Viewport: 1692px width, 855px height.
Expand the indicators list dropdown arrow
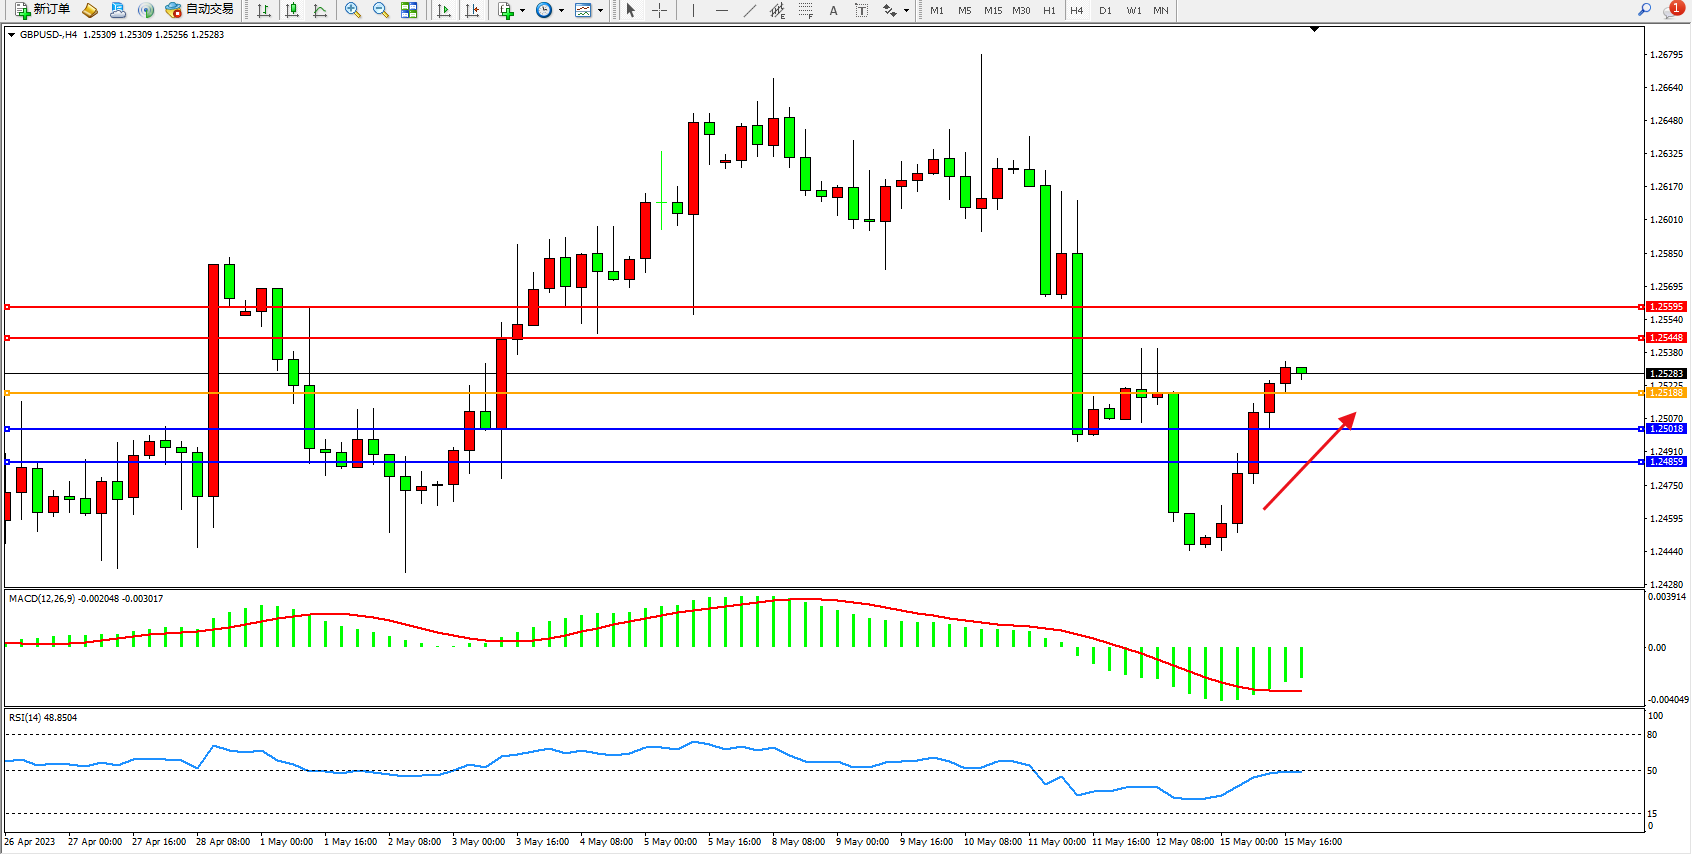(x=522, y=10)
